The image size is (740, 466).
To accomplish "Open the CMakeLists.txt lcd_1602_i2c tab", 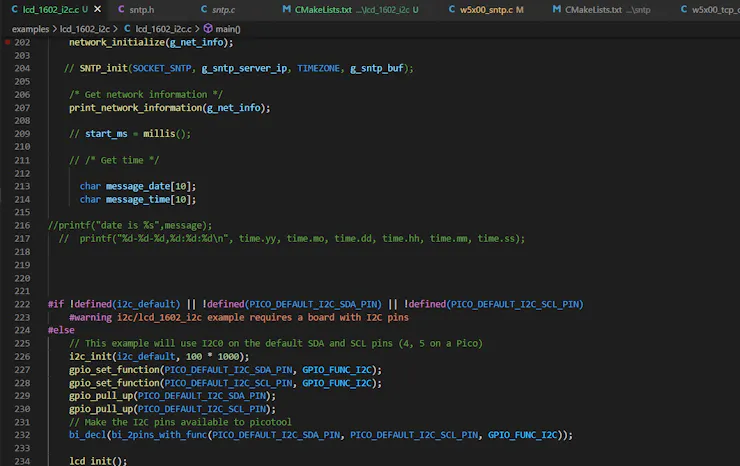I will click(350, 9).
